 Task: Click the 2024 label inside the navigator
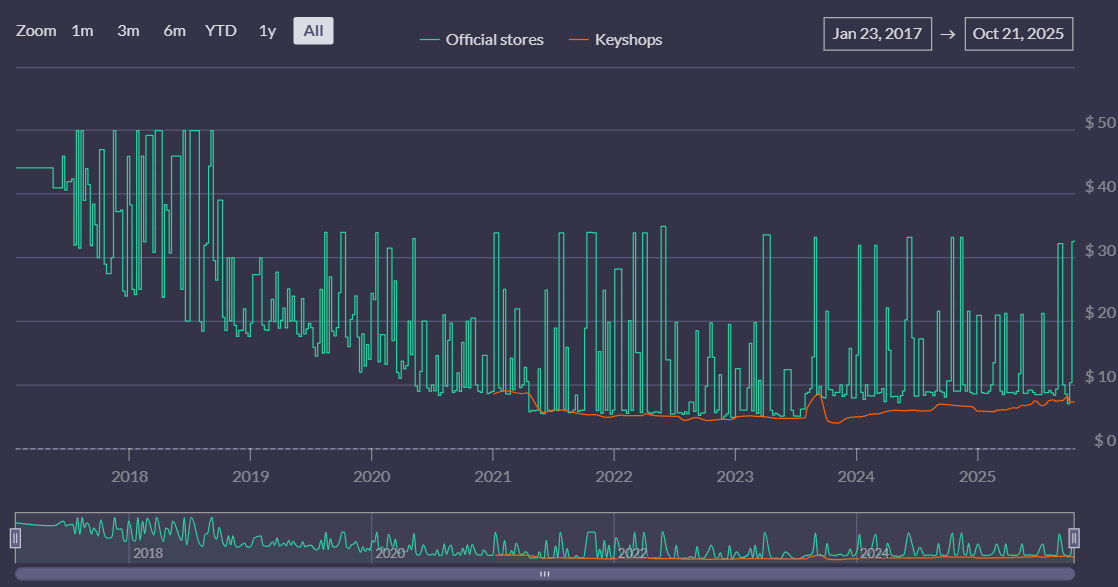pyautogui.click(x=874, y=553)
